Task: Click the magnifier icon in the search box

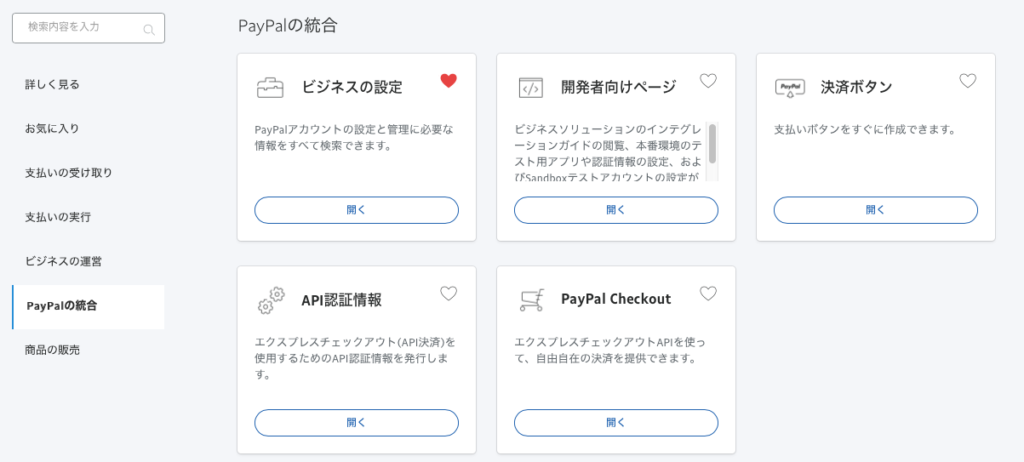Action: [149, 29]
